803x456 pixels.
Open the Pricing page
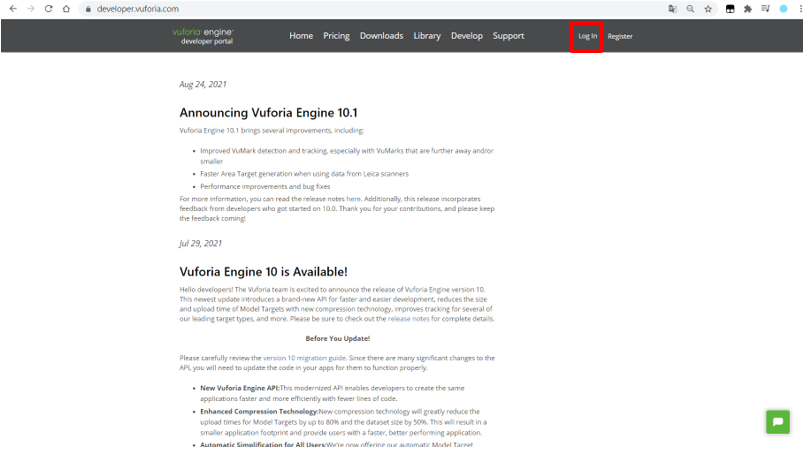click(336, 36)
